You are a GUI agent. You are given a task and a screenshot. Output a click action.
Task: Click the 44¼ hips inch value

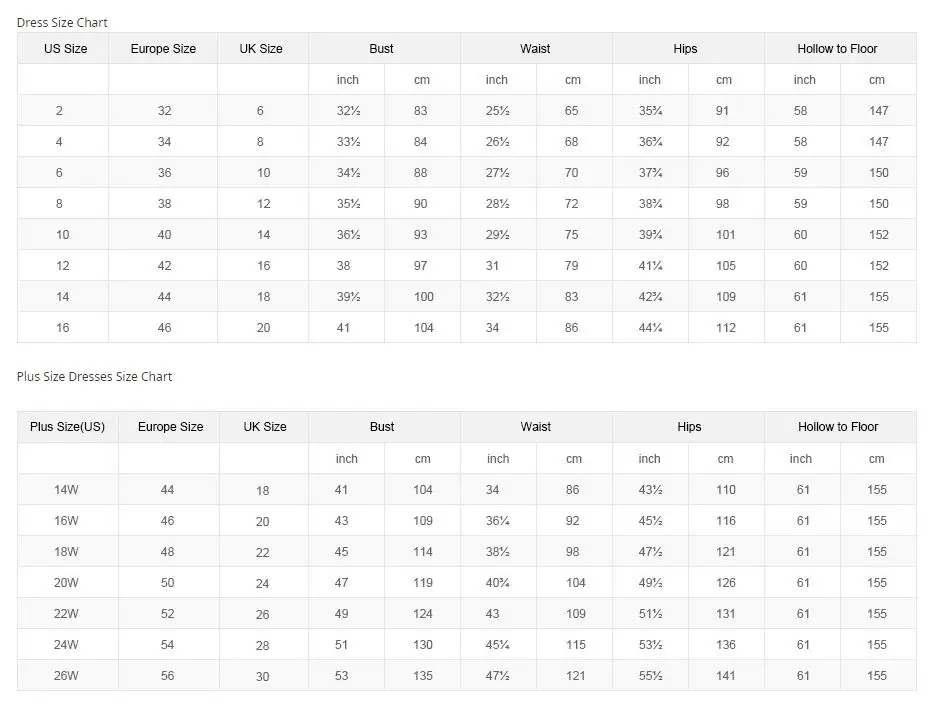coord(650,328)
